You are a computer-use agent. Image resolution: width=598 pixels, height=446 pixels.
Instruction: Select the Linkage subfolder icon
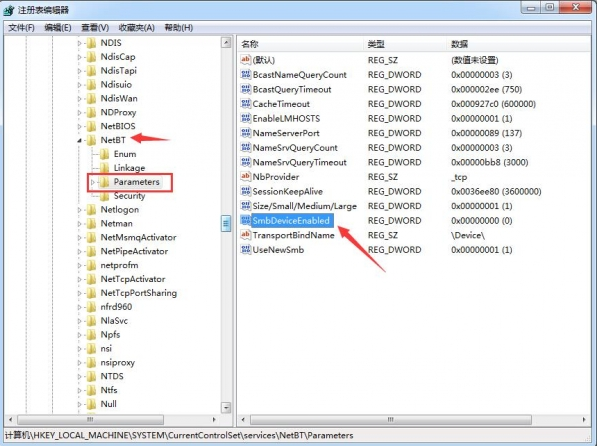point(104,168)
